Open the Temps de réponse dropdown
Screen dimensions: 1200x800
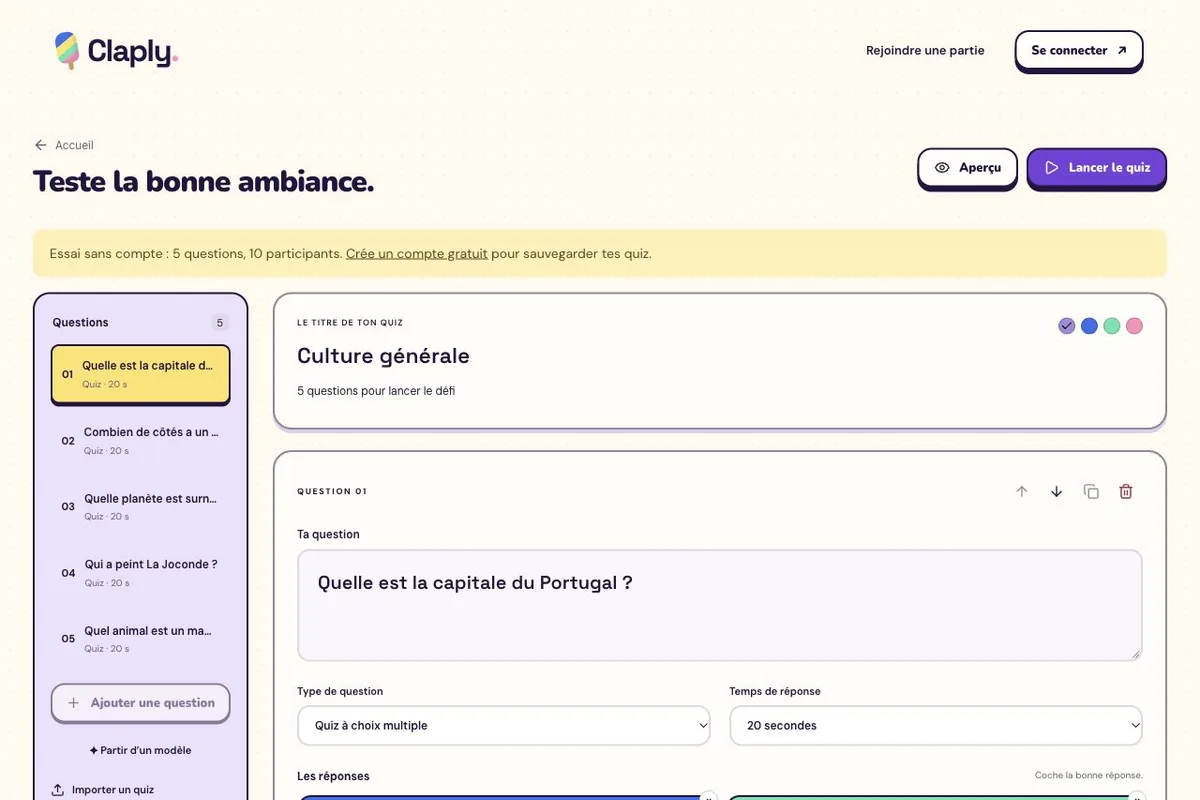(936, 726)
